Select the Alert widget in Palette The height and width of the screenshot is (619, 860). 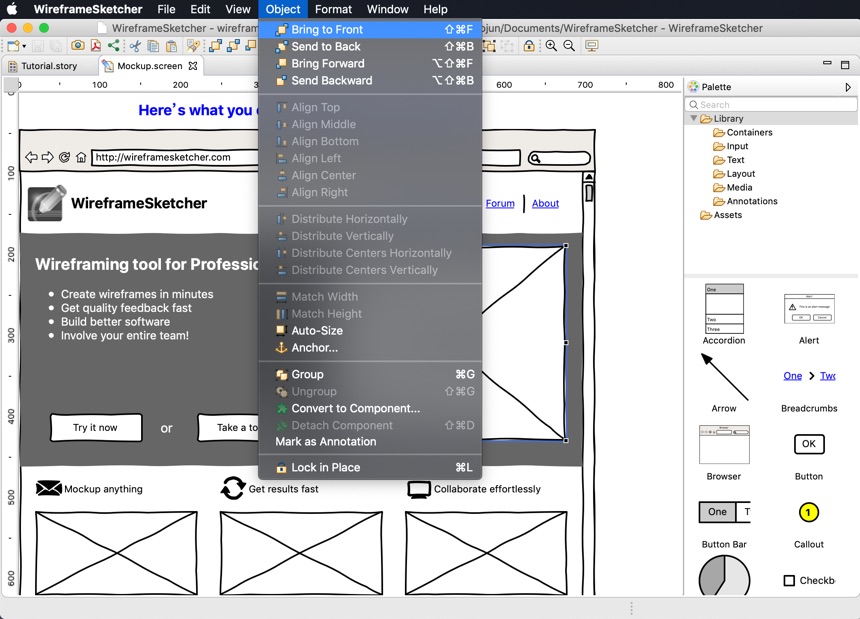point(809,319)
